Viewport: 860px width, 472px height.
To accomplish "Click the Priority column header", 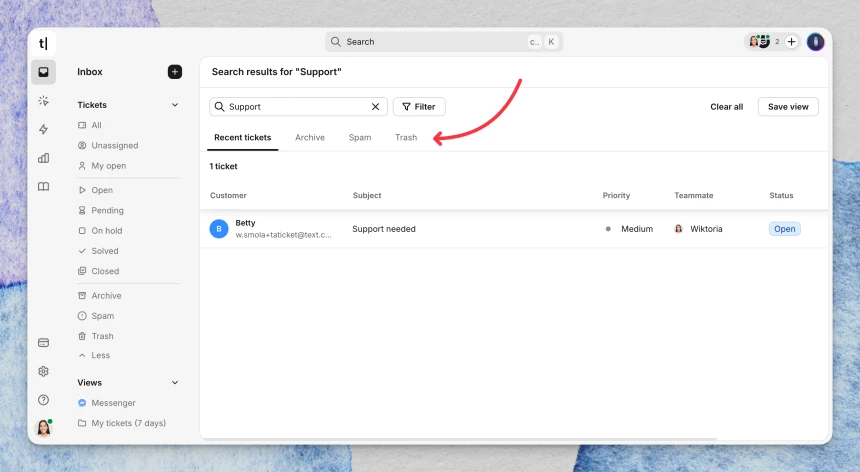I will tap(616, 196).
